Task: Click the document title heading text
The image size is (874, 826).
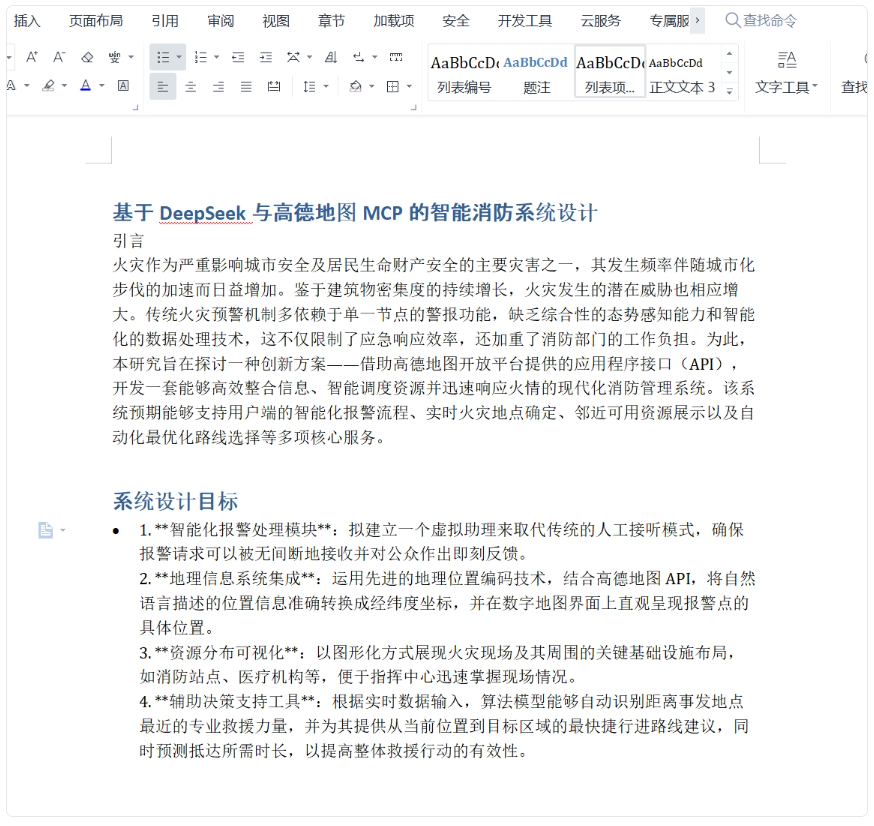Action: click(x=355, y=213)
